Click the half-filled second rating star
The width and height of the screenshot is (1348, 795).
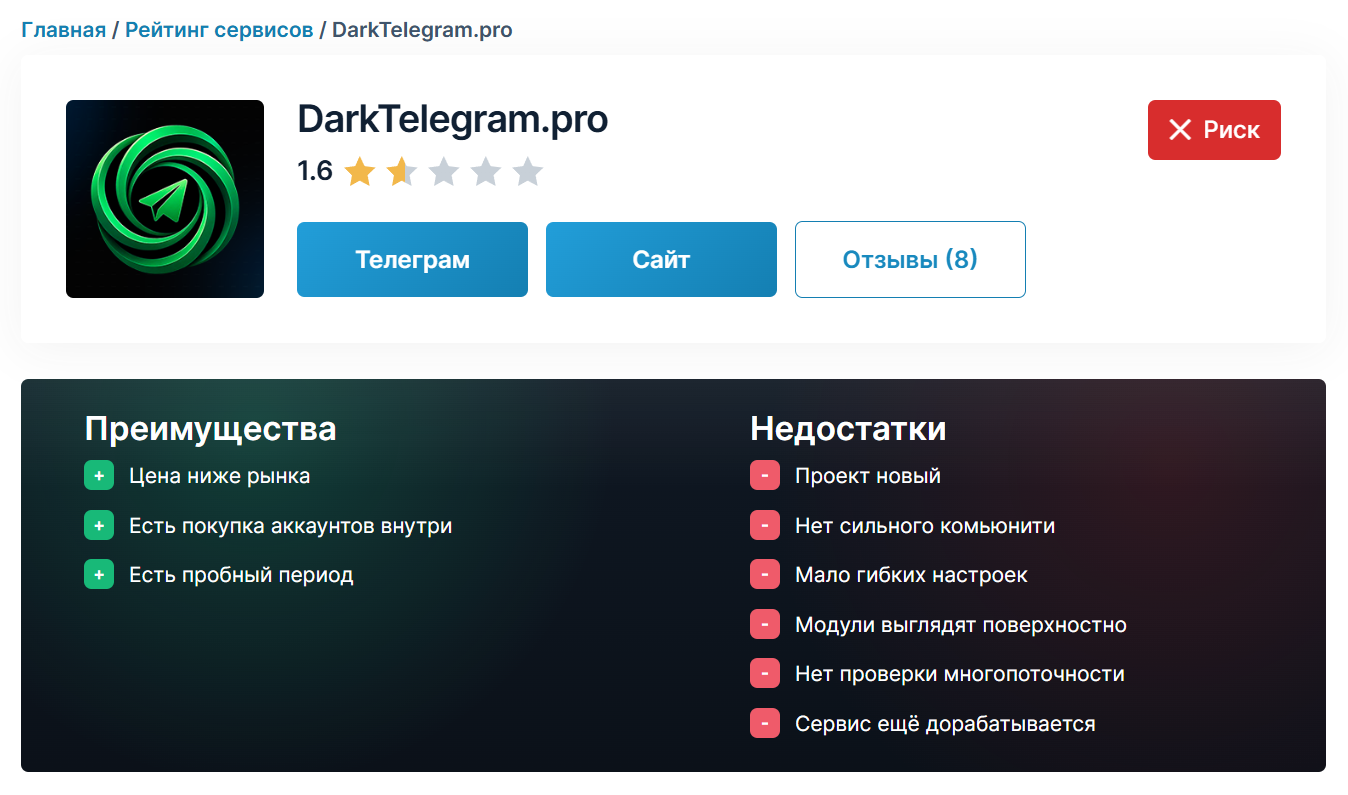click(x=401, y=172)
